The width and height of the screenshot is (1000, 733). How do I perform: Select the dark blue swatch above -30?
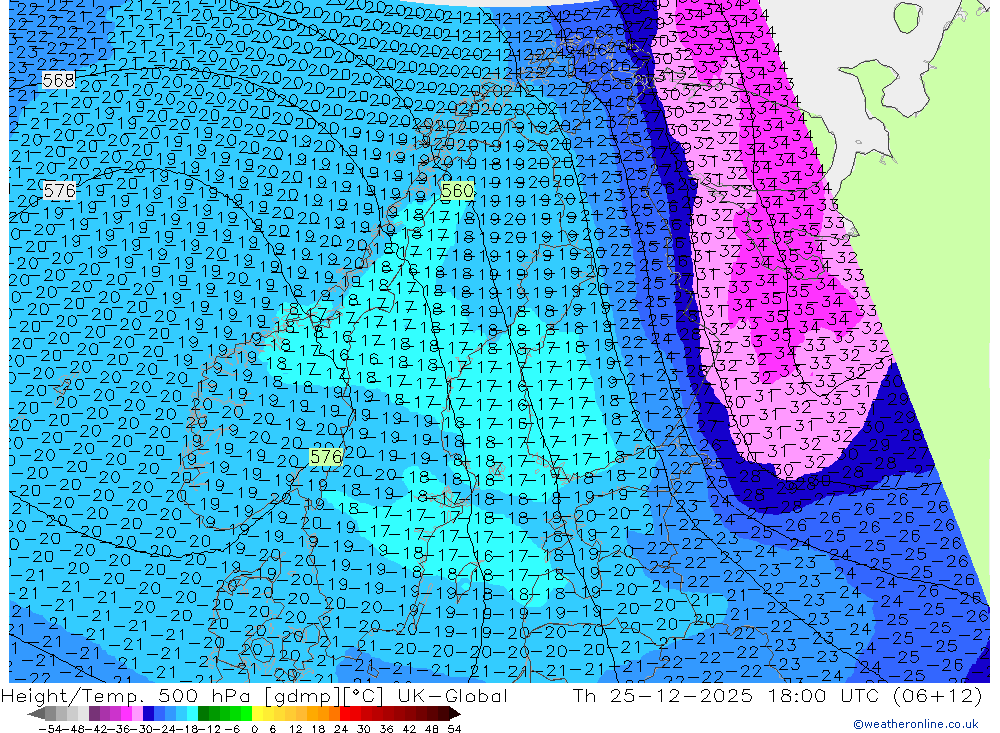click(149, 714)
